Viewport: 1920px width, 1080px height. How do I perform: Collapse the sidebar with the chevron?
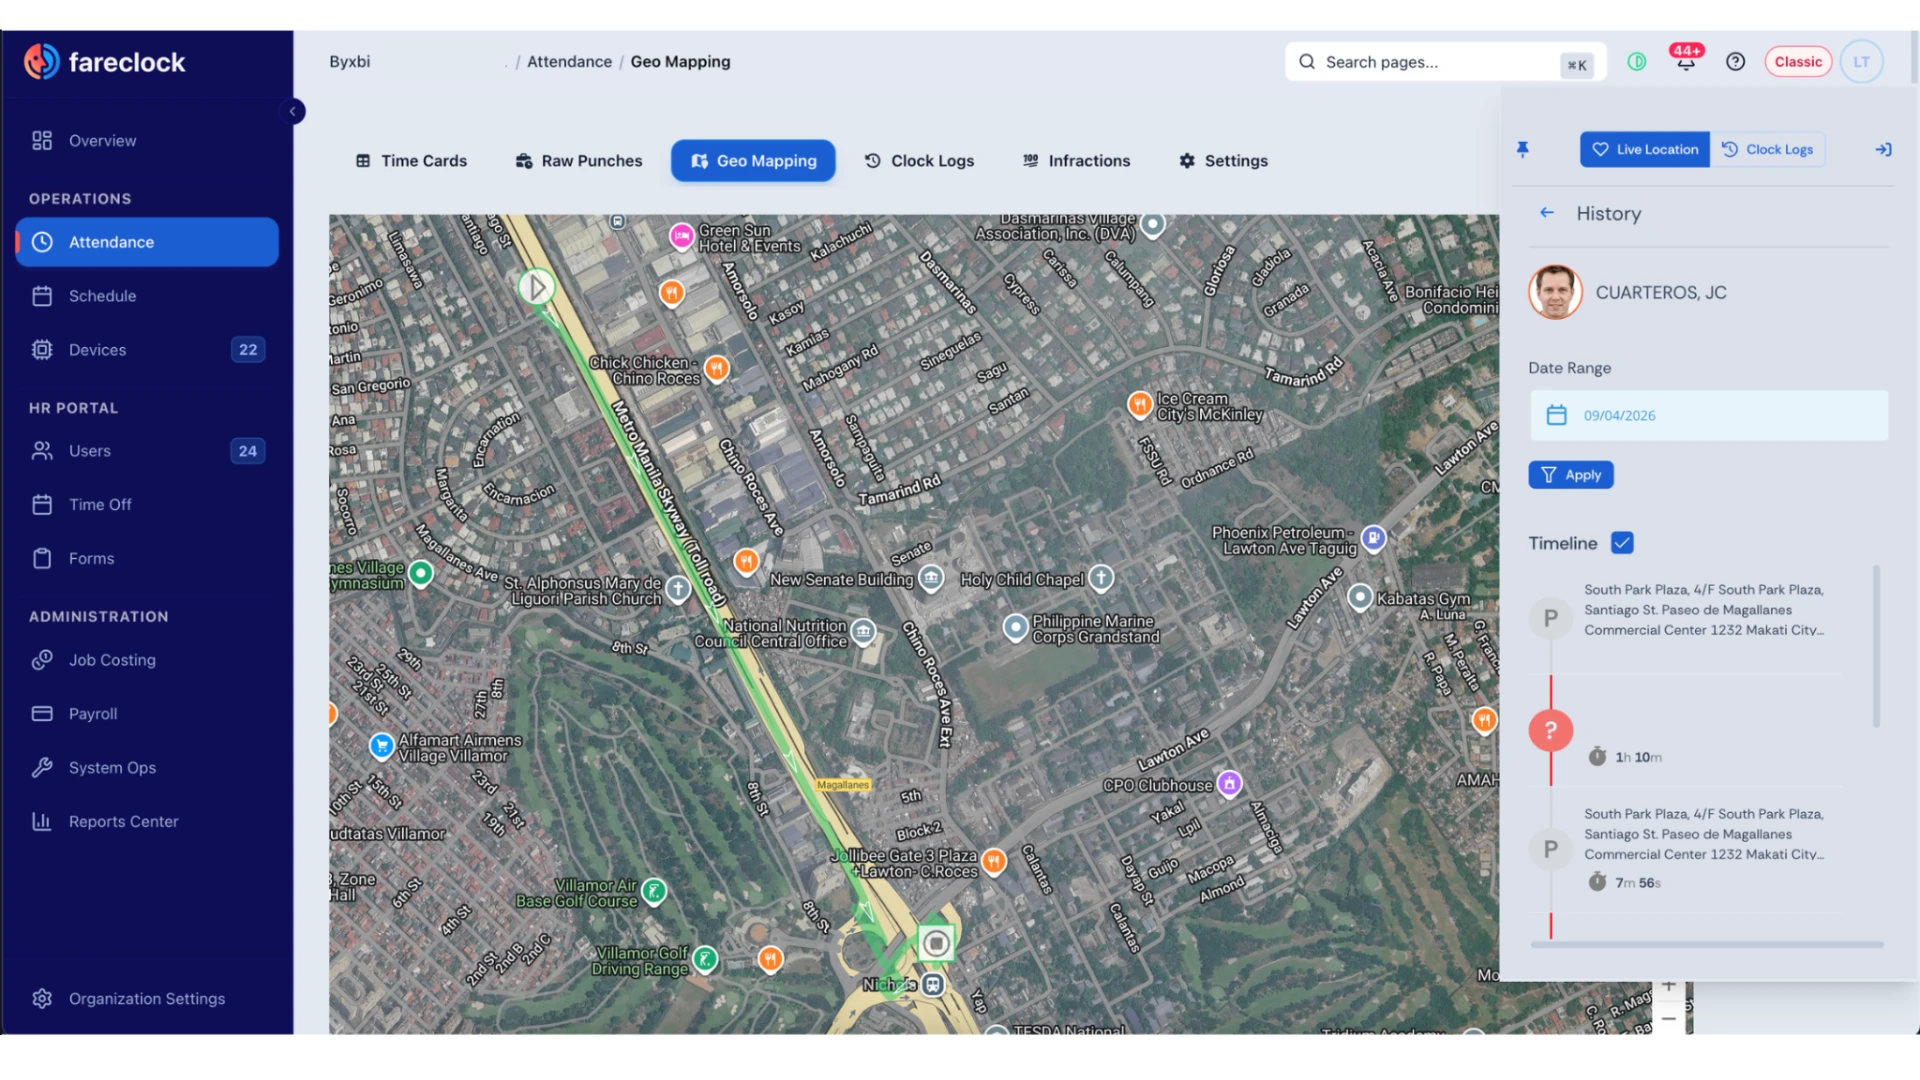coord(292,111)
